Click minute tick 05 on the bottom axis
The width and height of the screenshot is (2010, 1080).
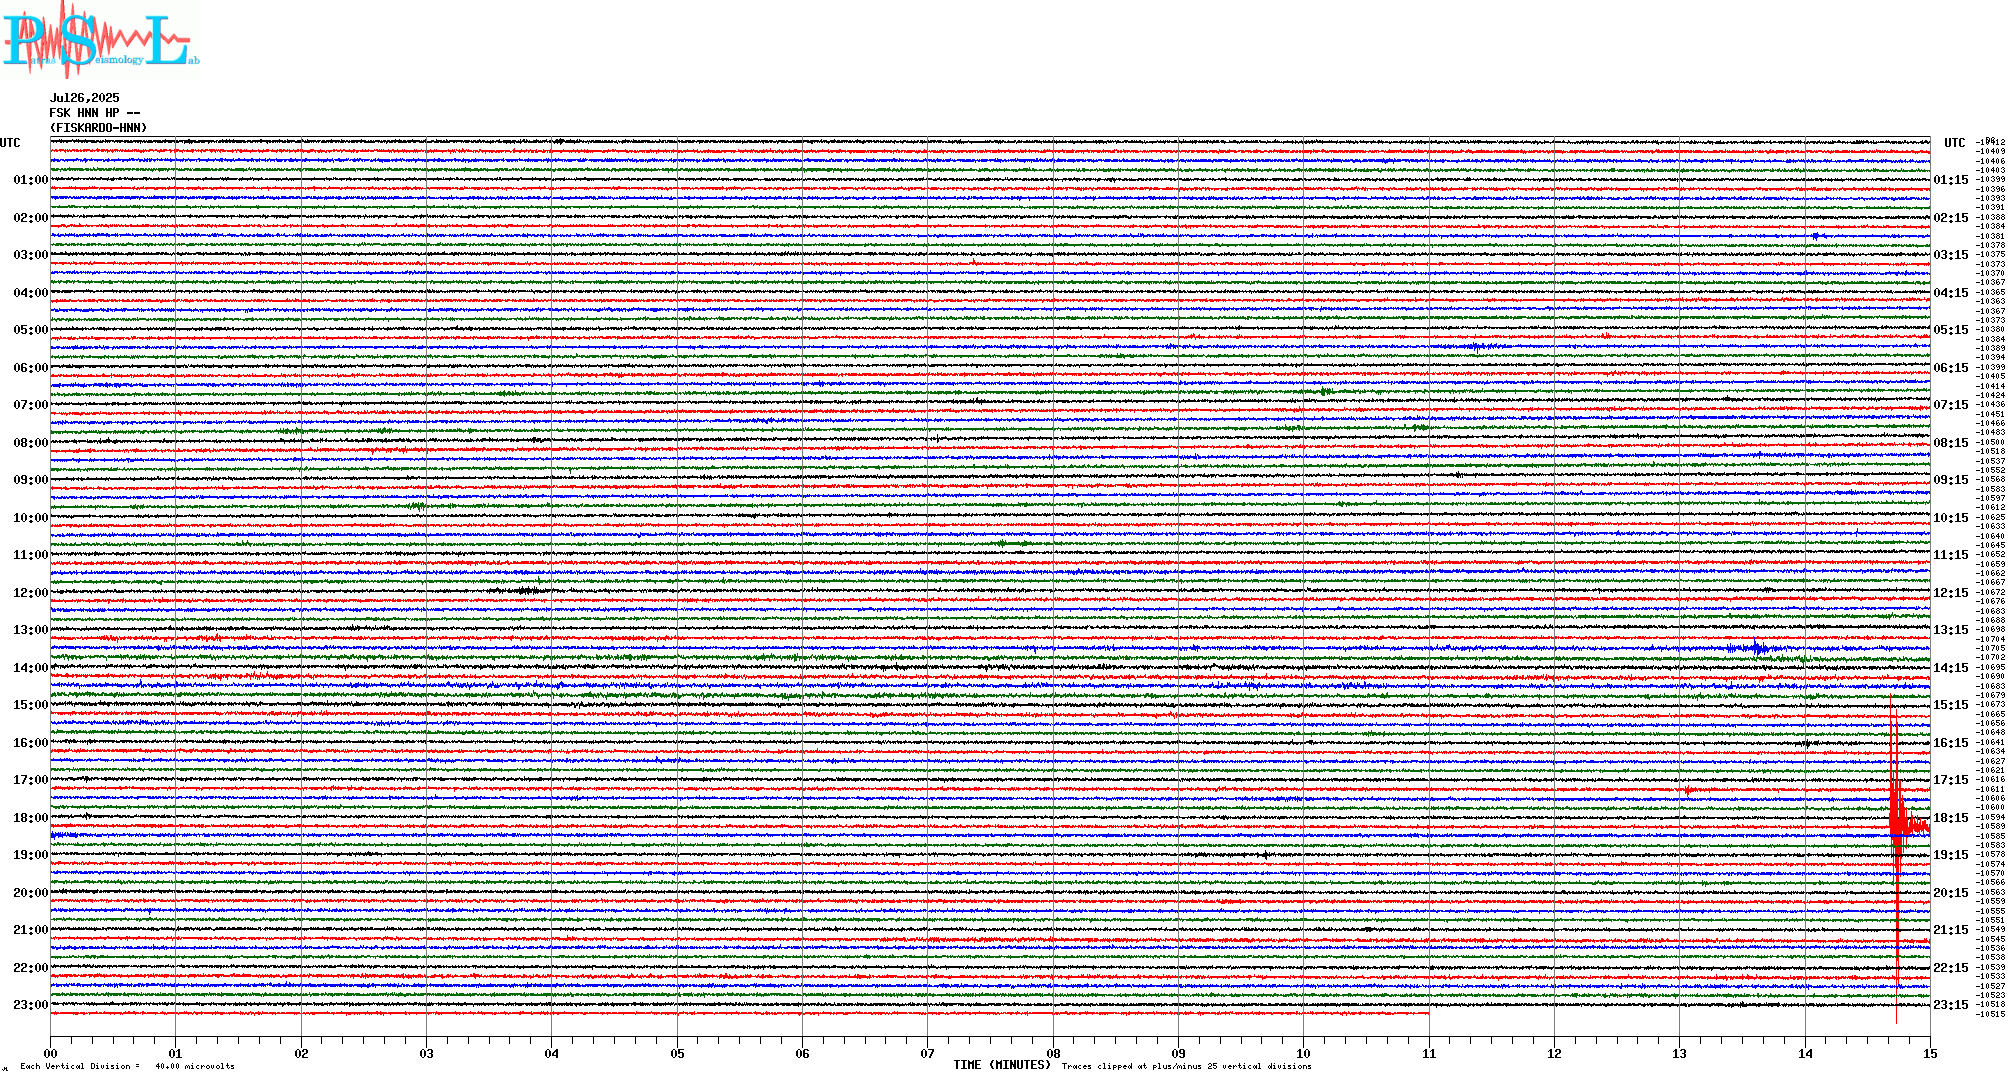point(678,1053)
